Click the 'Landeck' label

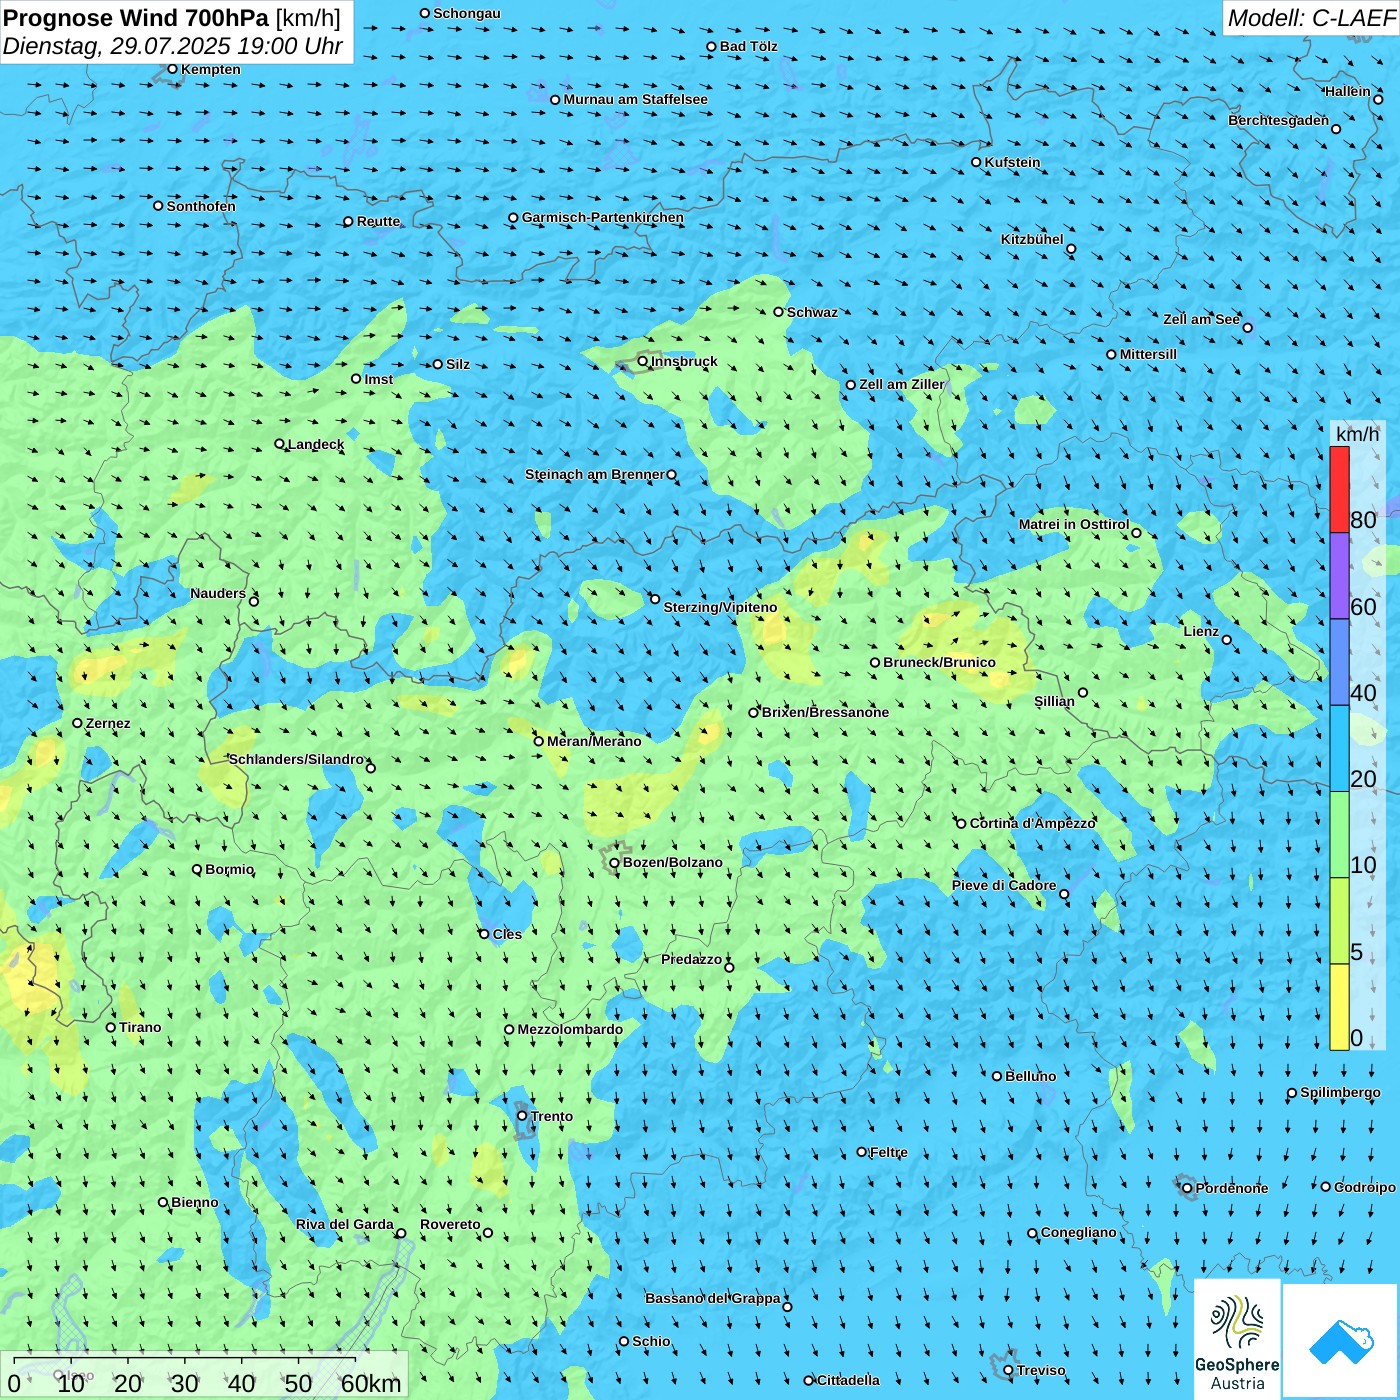click(x=316, y=444)
